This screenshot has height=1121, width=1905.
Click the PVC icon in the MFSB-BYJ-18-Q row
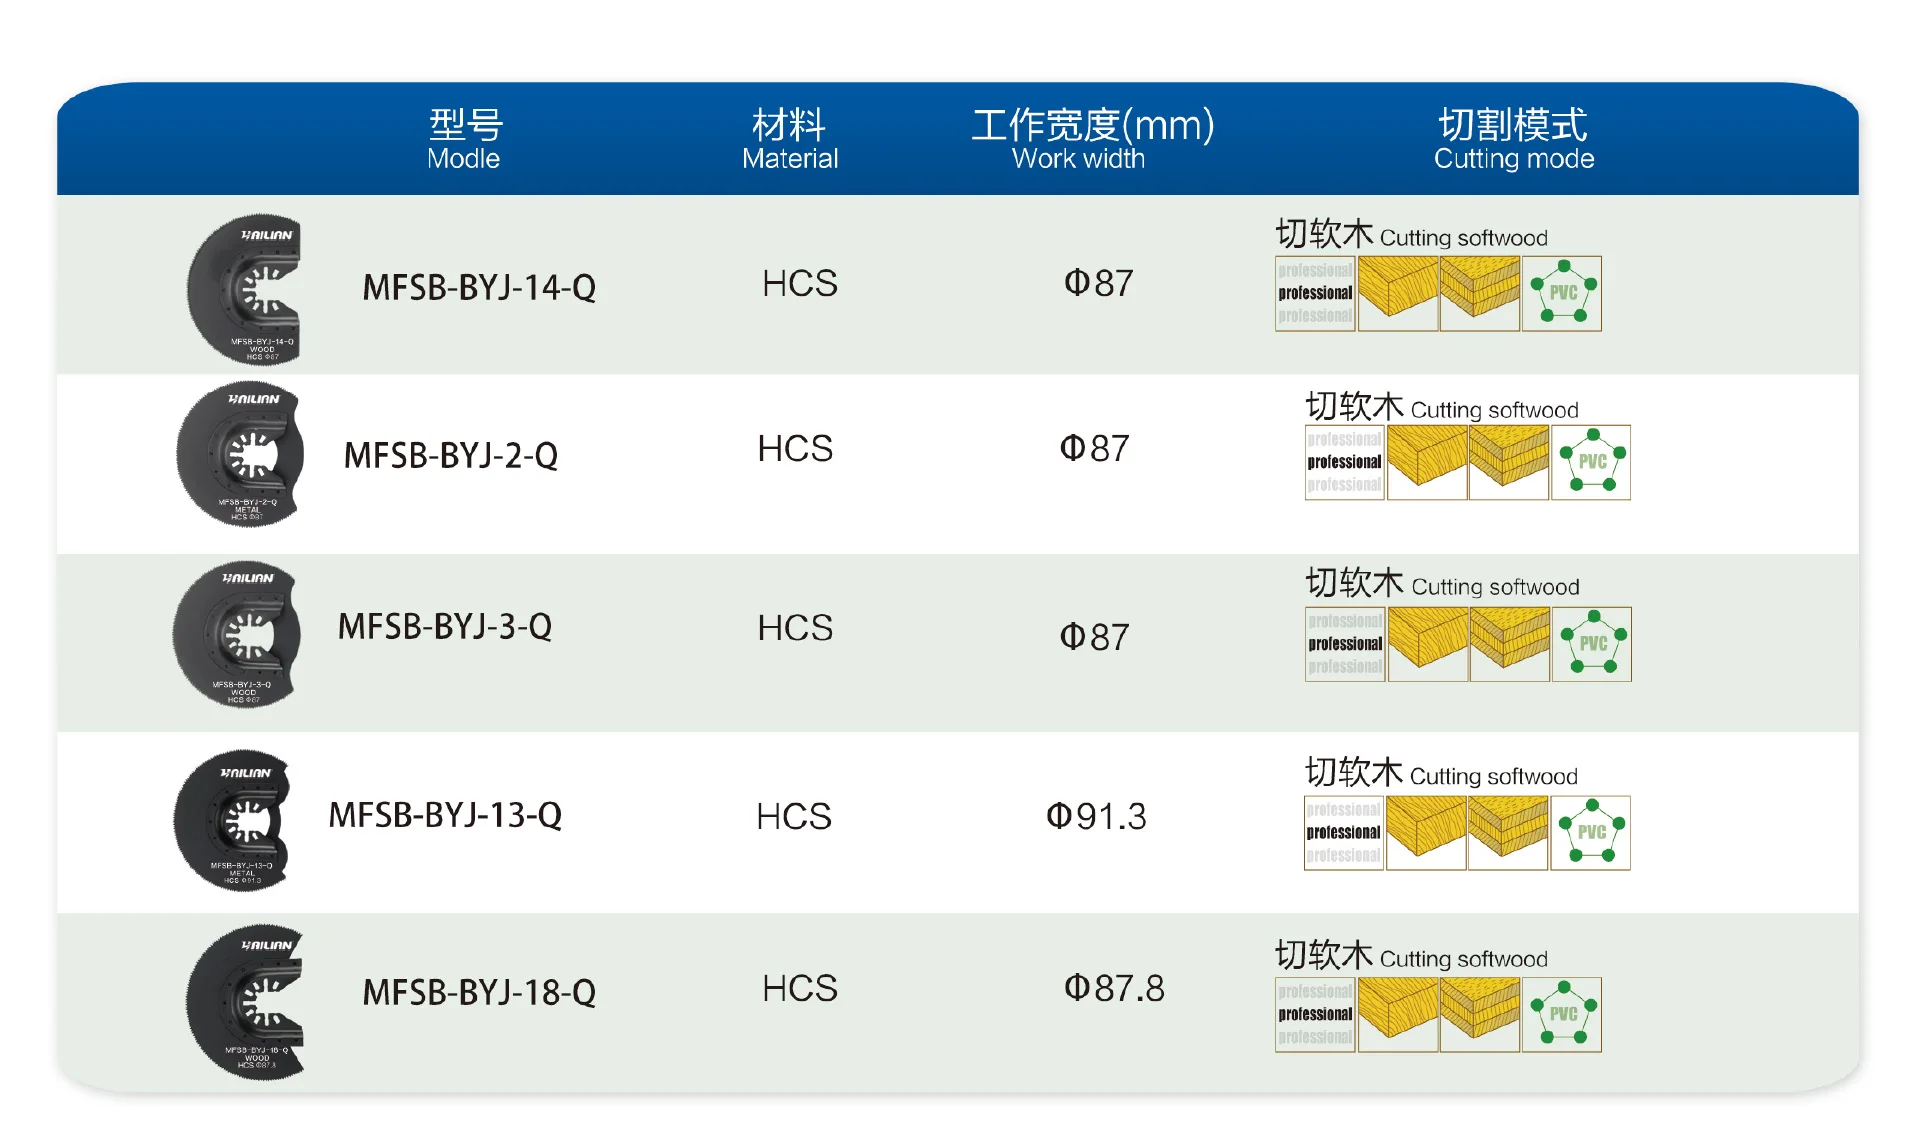[x=1561, y=1014]
